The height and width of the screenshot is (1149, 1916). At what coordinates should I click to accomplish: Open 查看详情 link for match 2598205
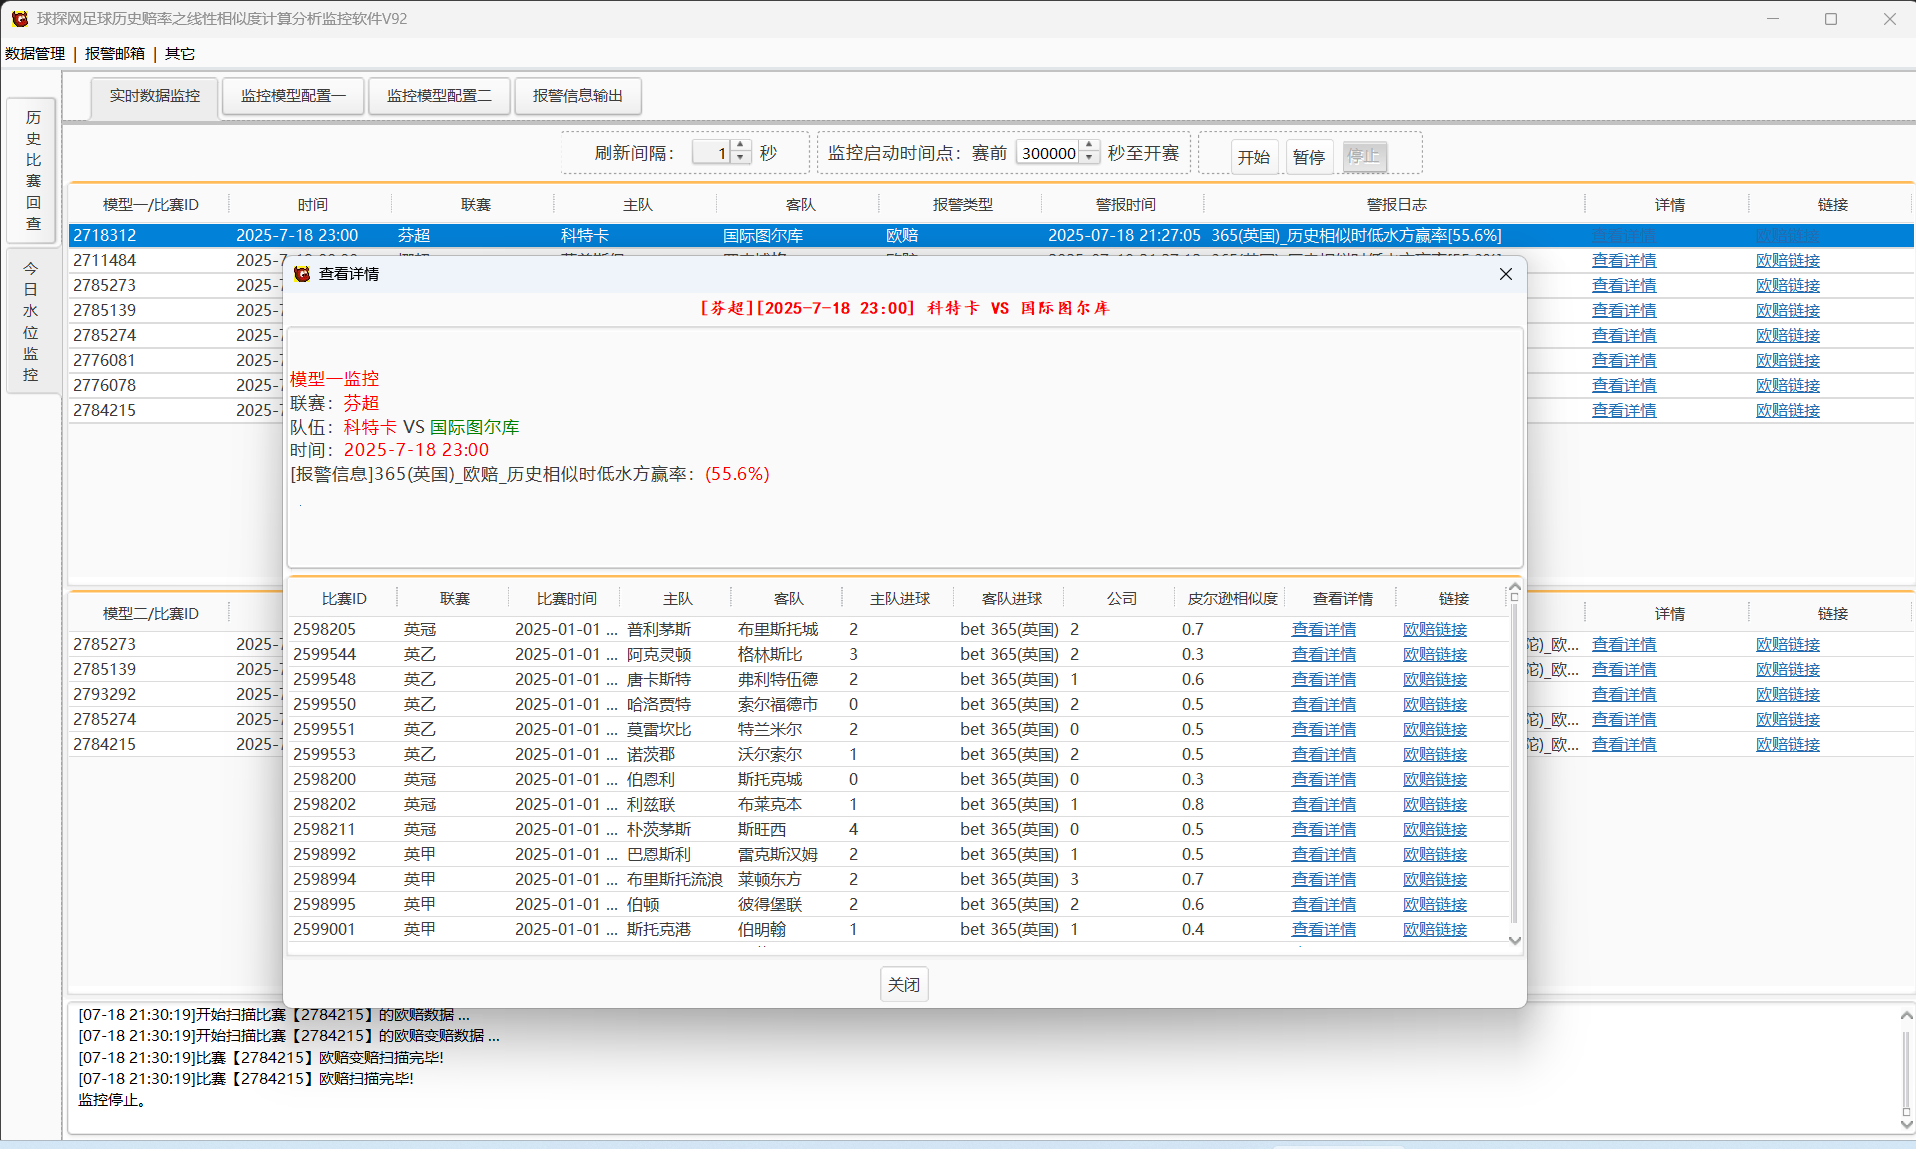tap(1324, 630)
